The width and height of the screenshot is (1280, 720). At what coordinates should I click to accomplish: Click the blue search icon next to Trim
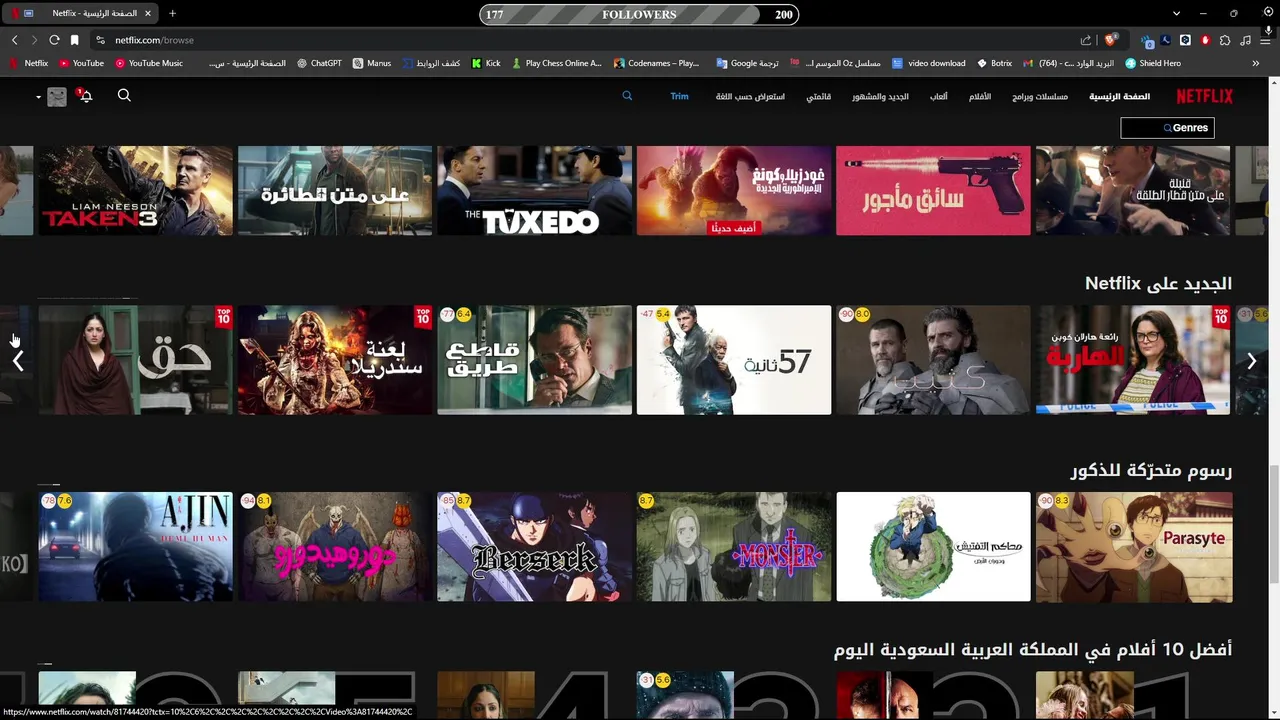click(x=627, y=96)
